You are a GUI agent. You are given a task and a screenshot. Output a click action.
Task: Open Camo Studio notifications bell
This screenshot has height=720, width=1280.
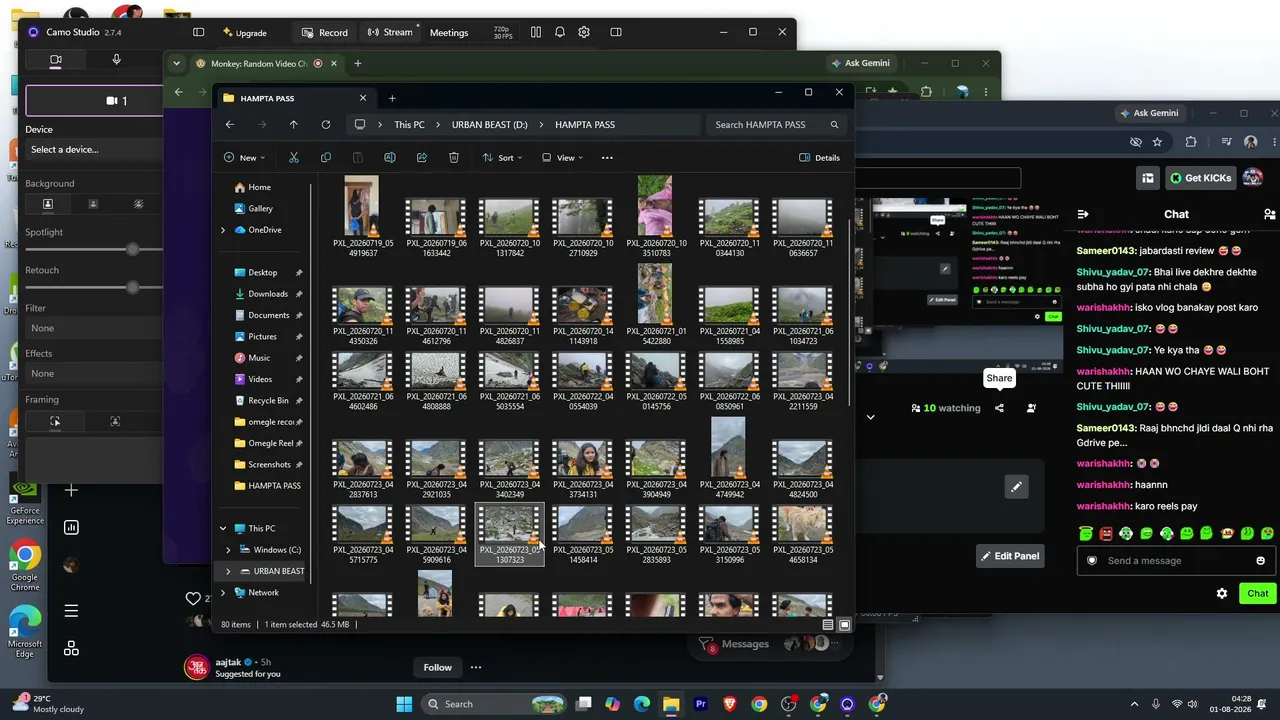560,32
